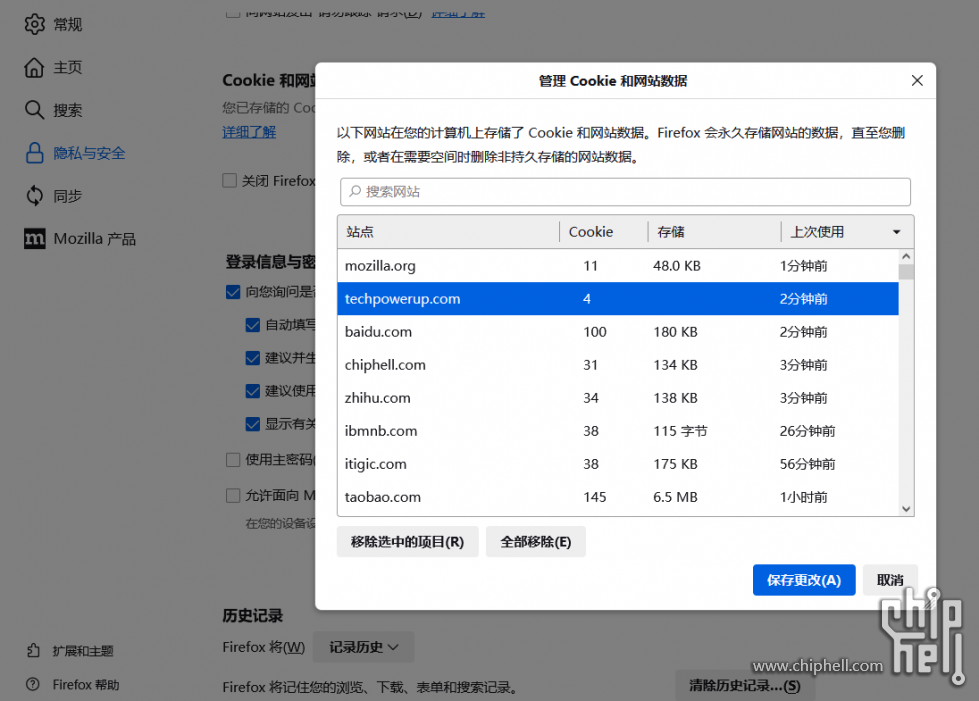Open the 常规 general settings gear icon
The height and width of the screenshot is (701, 979).
[x=34, y=24]
